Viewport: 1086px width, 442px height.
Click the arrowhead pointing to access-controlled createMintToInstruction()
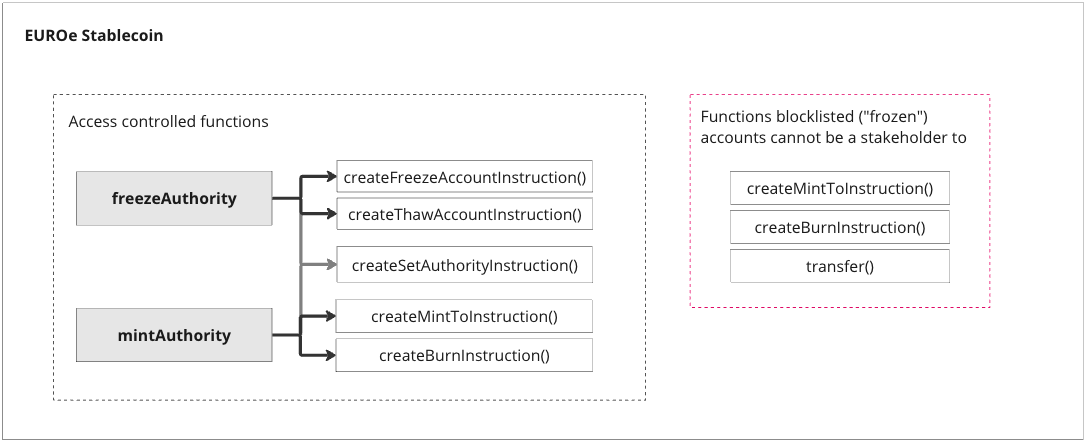point(330,317)
